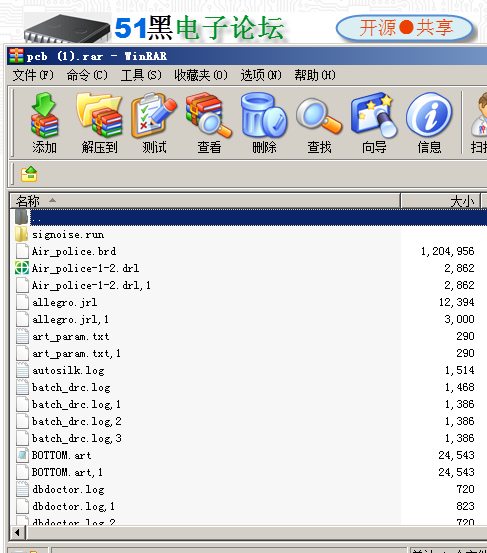Screen dimensions: 487x553
Task: Select file name Air_police.brd
Action: tap(74, 251)
